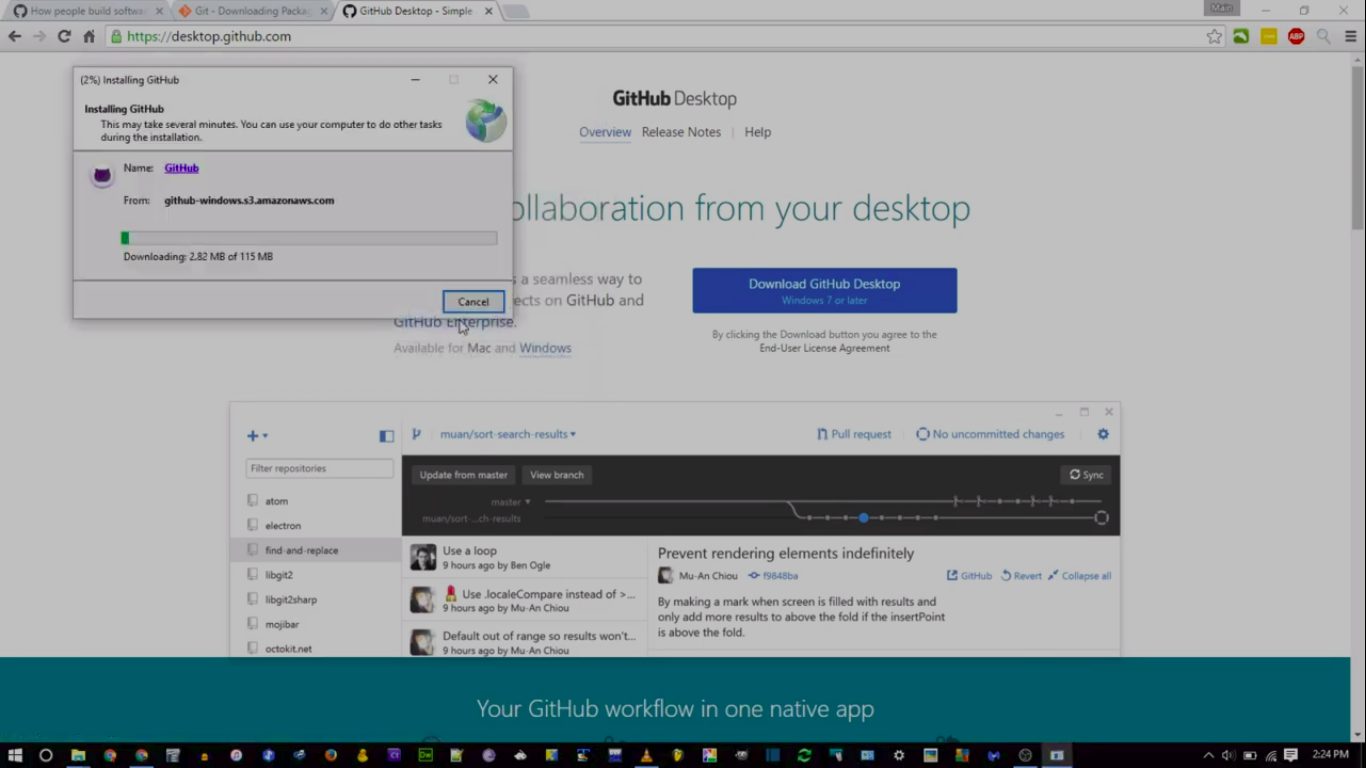Reload the page with the refresh icon
This screenshot has width=1366, height=768.
click(64, 36)
